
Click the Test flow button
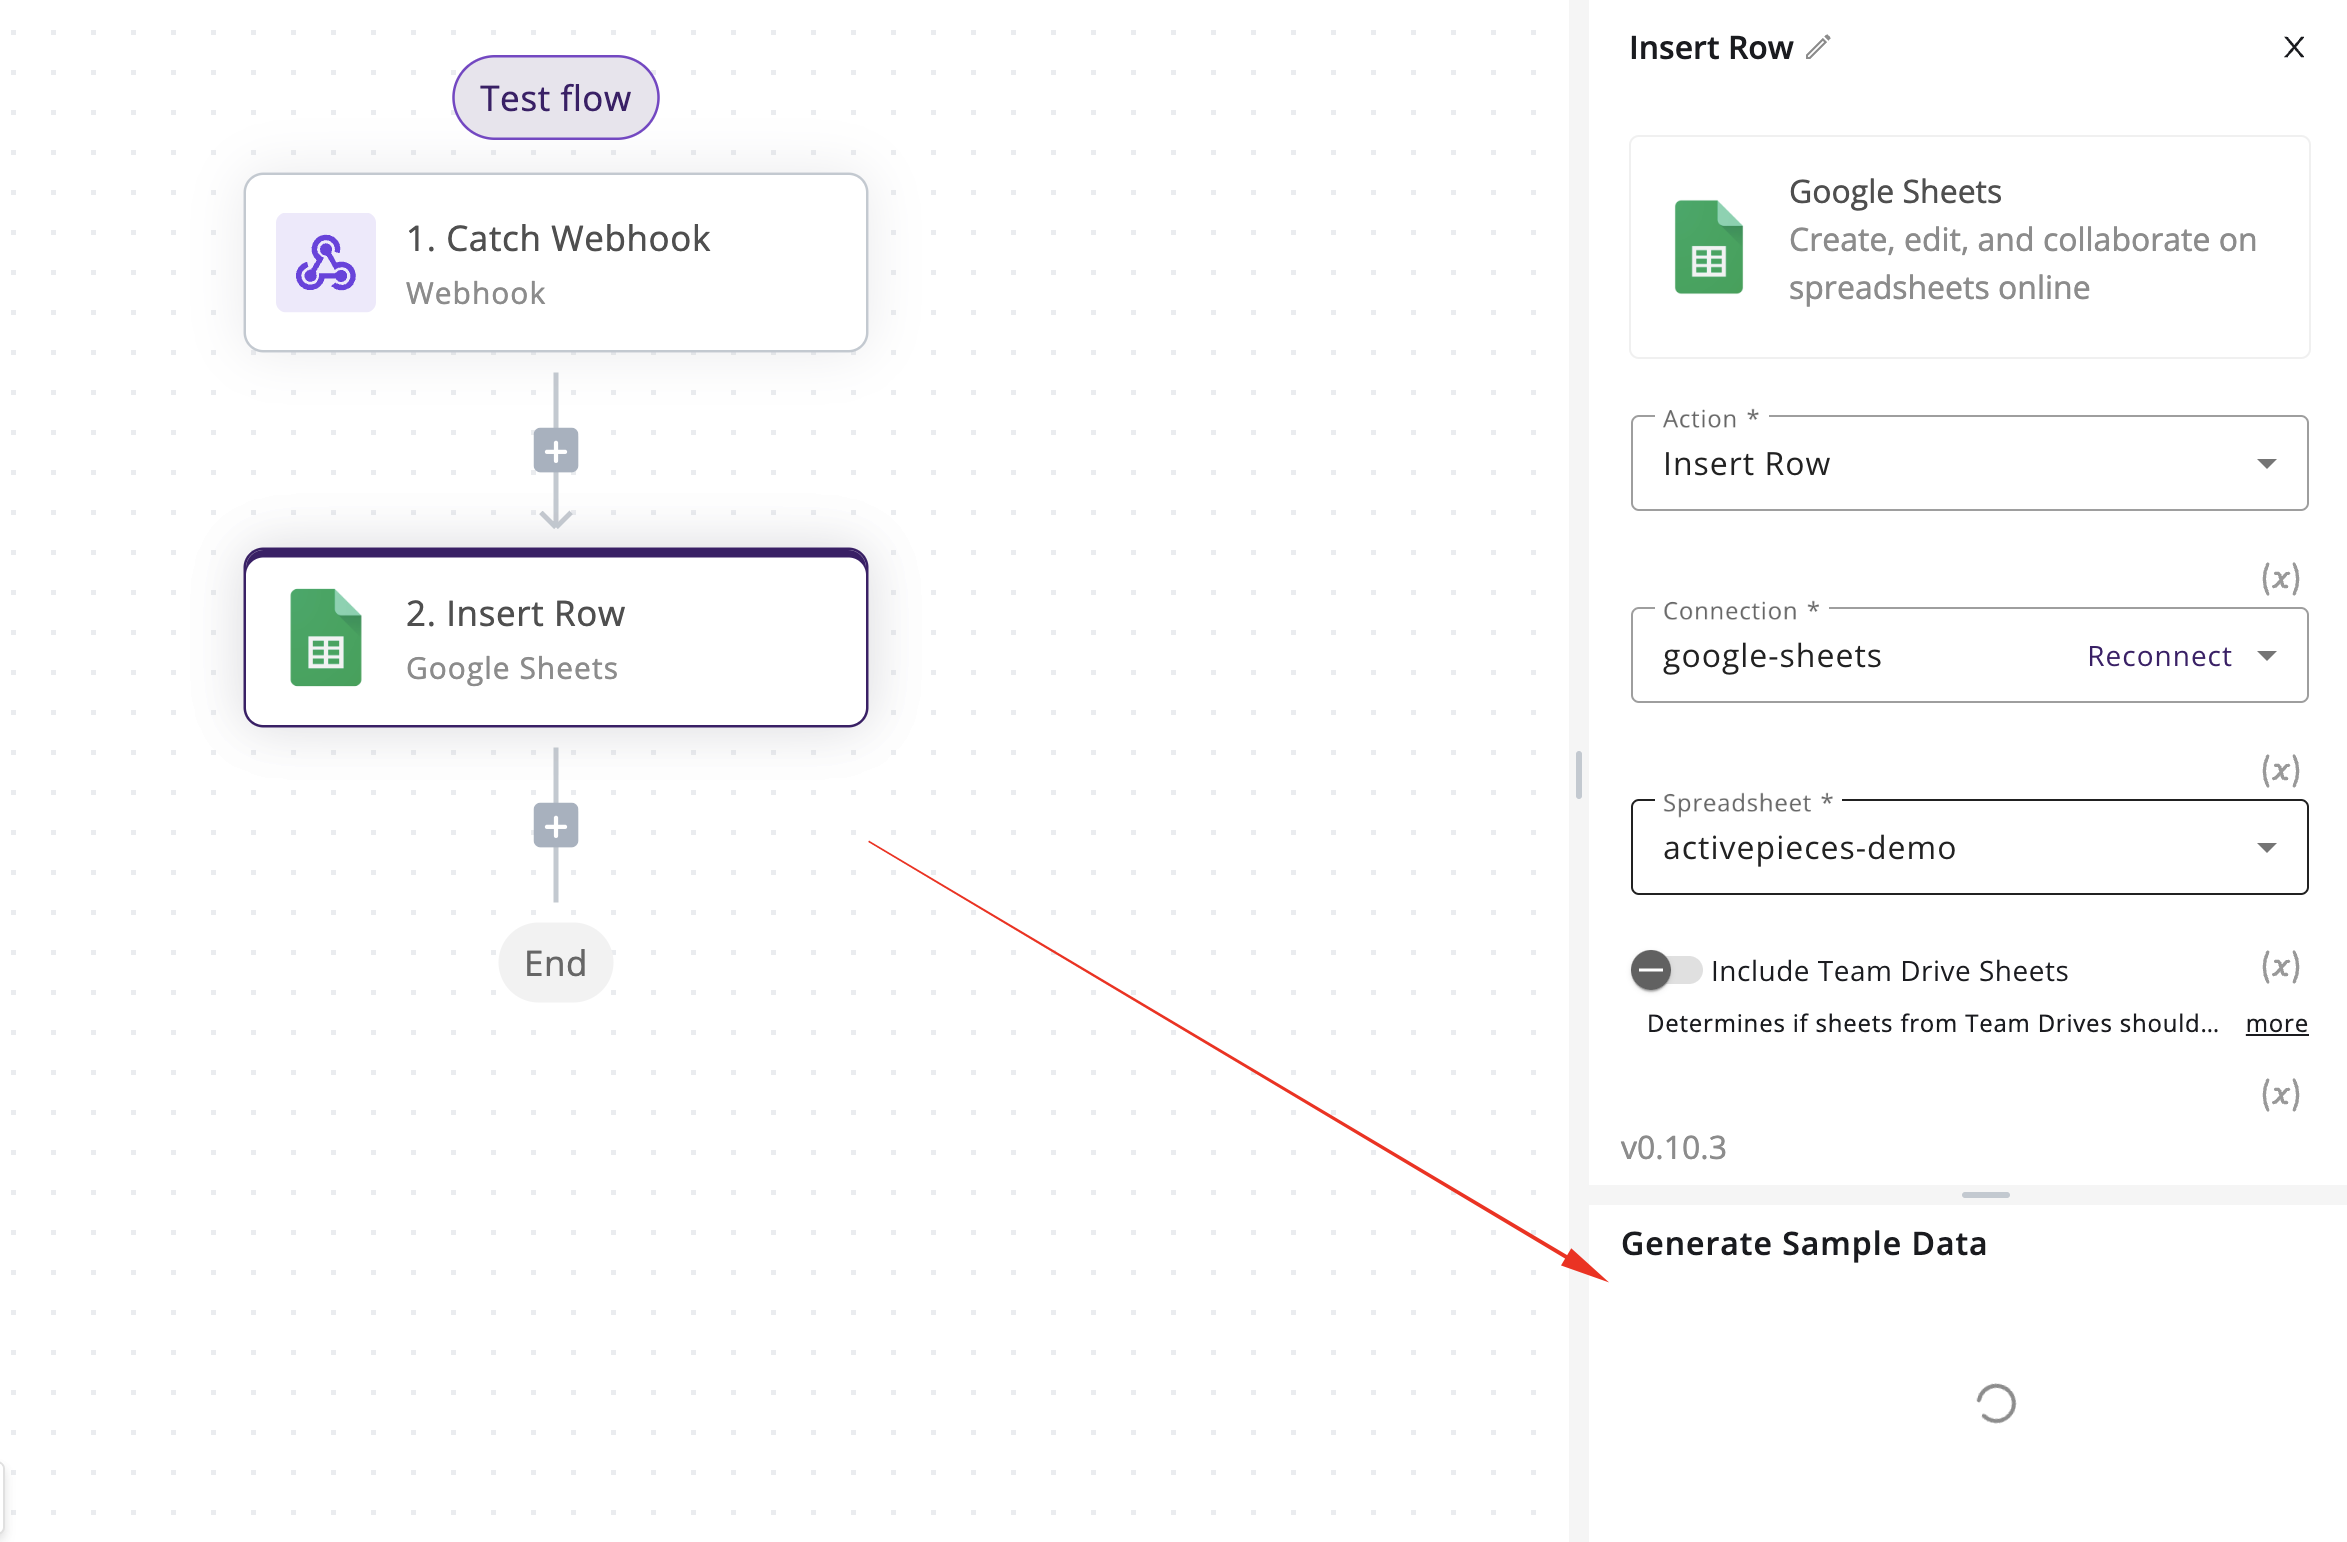point(555,98)
